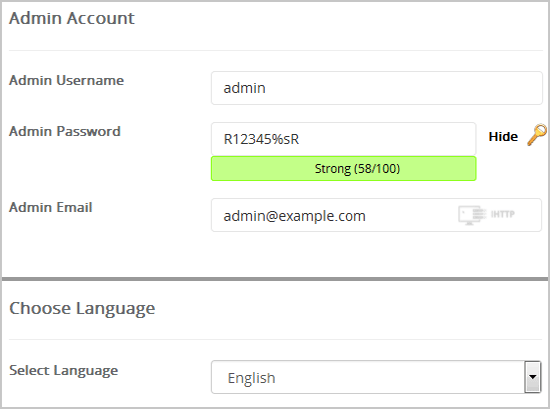Click the admin@example.com email text
This screenshot has width=550, height=409.
click(295, 216)
